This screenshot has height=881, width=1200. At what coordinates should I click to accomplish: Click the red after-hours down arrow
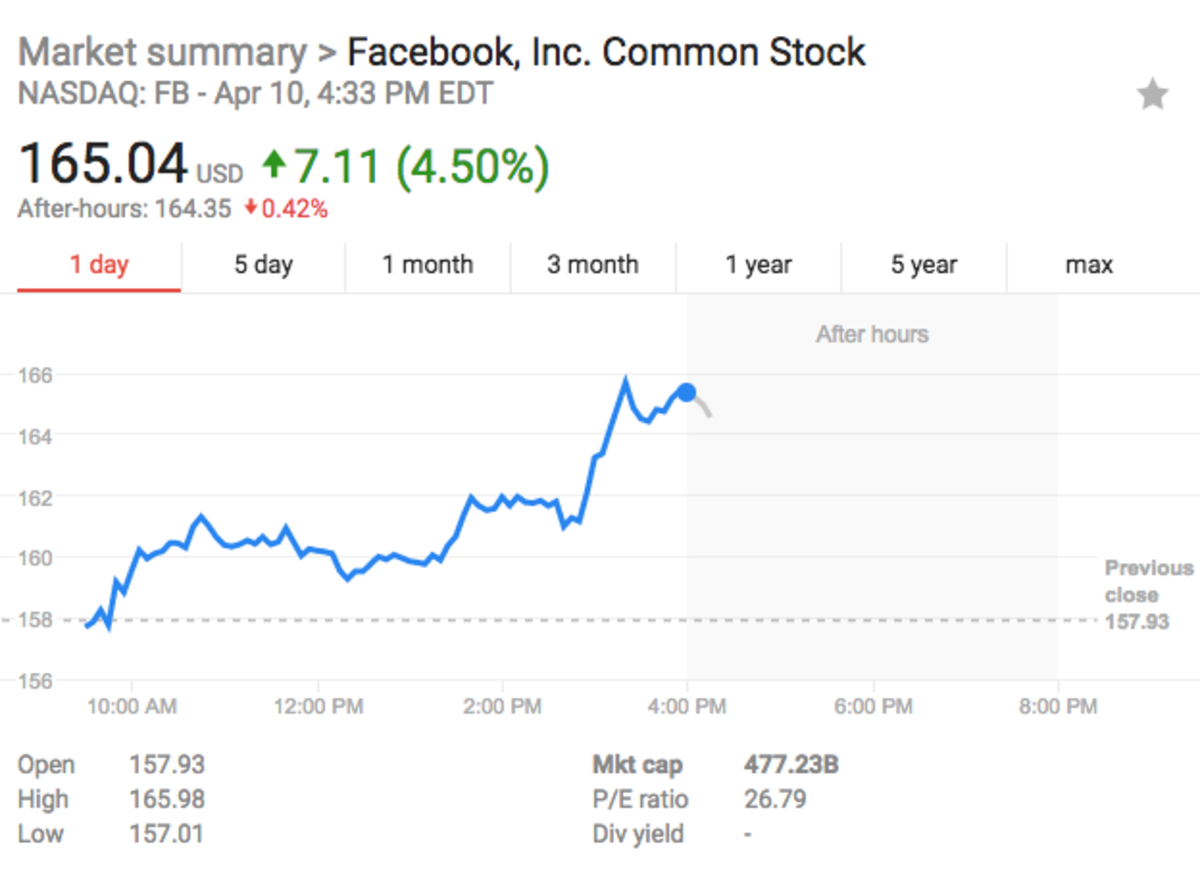click(249, 210)
